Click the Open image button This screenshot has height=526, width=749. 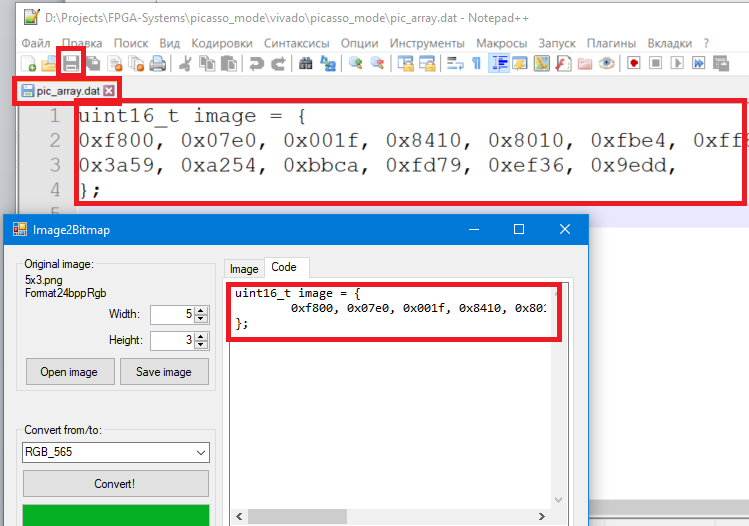69,372
